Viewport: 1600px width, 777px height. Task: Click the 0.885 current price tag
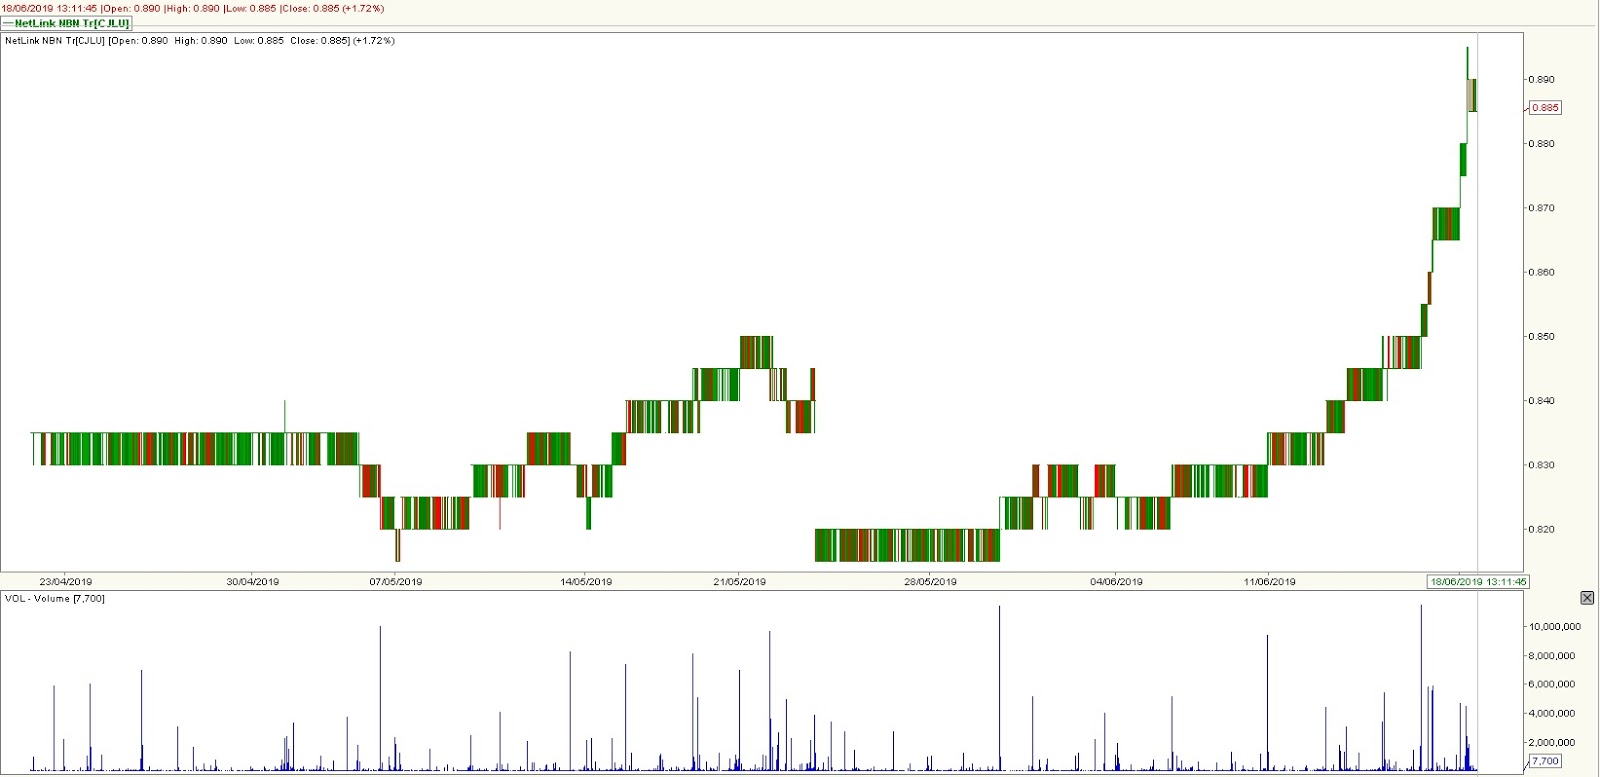[x=1545, y=108]
